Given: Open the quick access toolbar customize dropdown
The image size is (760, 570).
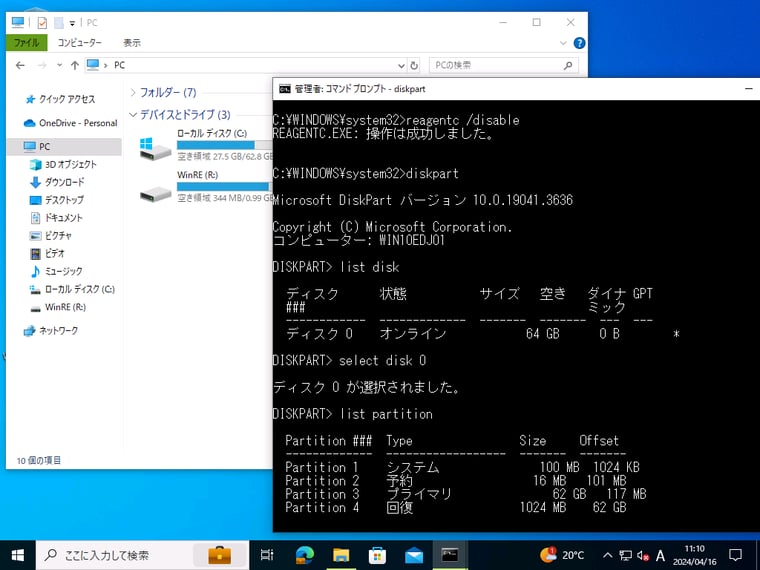Looking at the screenshot, I should pos(72,23).
